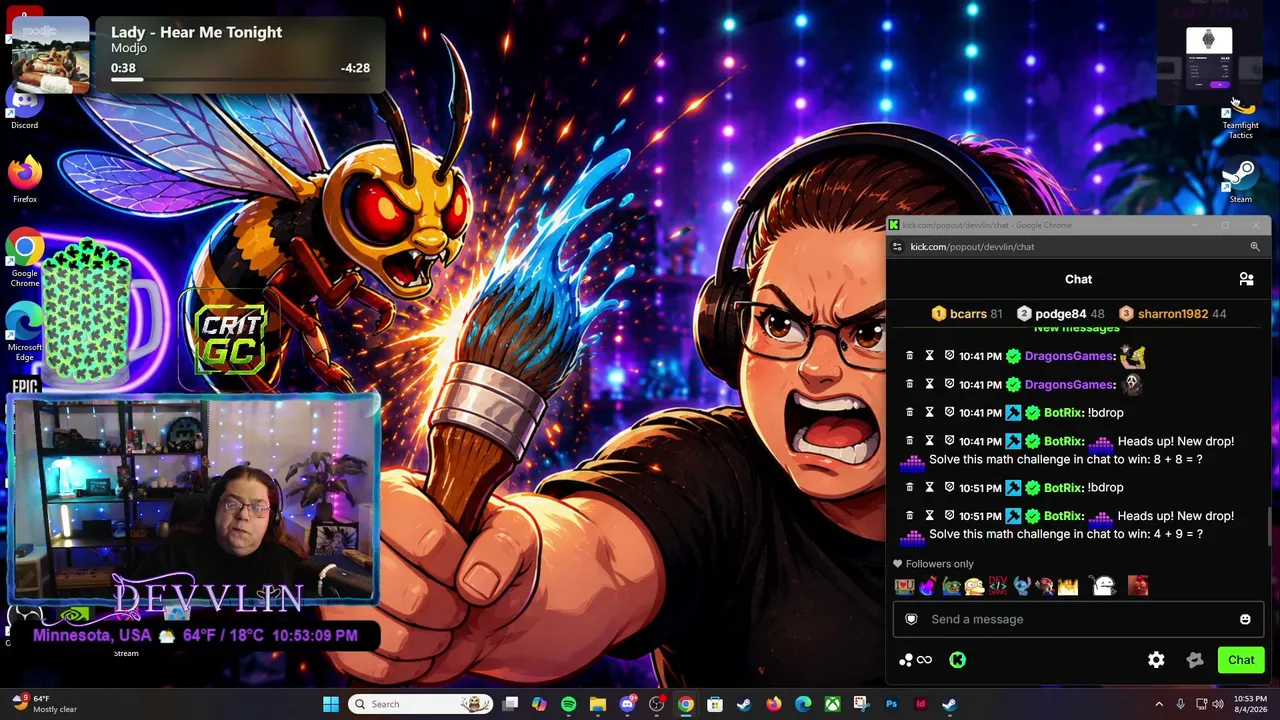The width and height of the screenshot is (1280, 720).
Task: Click the grey badge icon next to Chat button
Action: click(x=1195, y=660)
